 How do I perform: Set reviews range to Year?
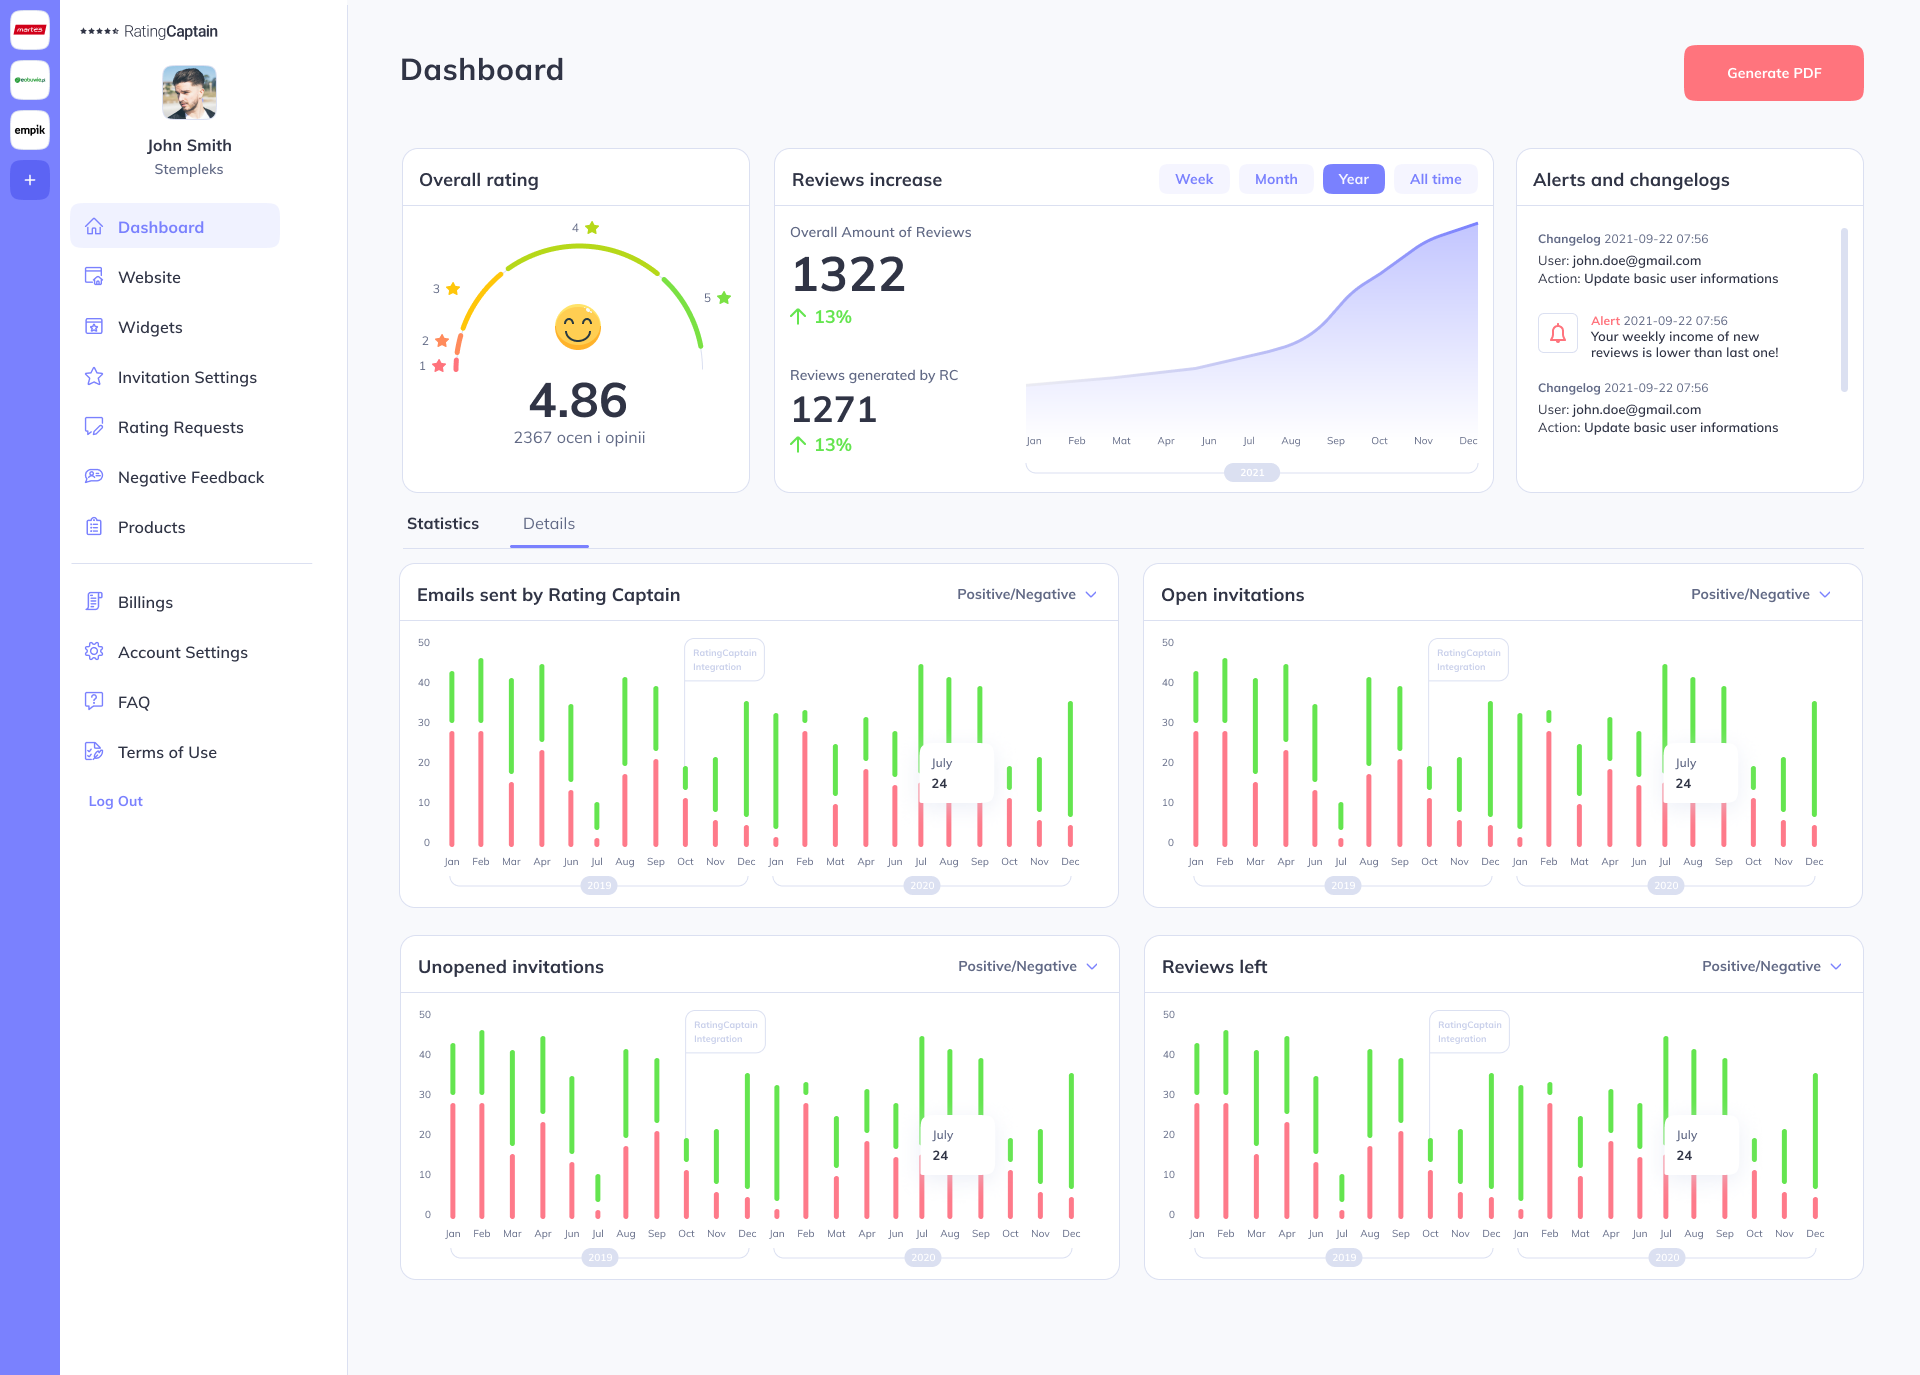(x=1353, y=179)
